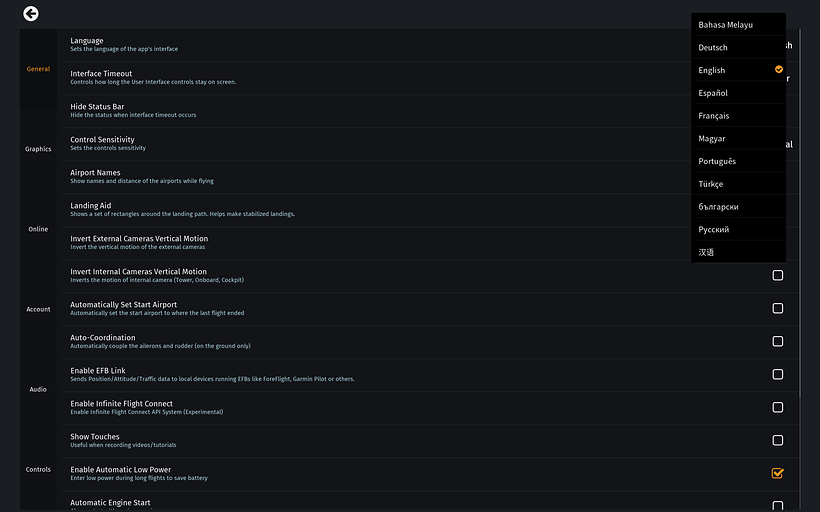Screen dimensions: 820x512
Task: Pick Français from the language options
Action: coord(714,116)
